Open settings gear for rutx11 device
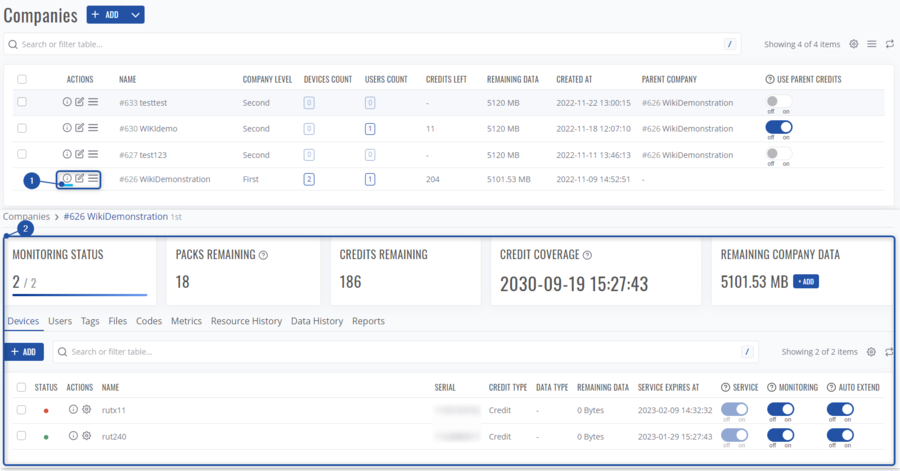This screenshot has height=471, width=900. [x=87, y=410]
